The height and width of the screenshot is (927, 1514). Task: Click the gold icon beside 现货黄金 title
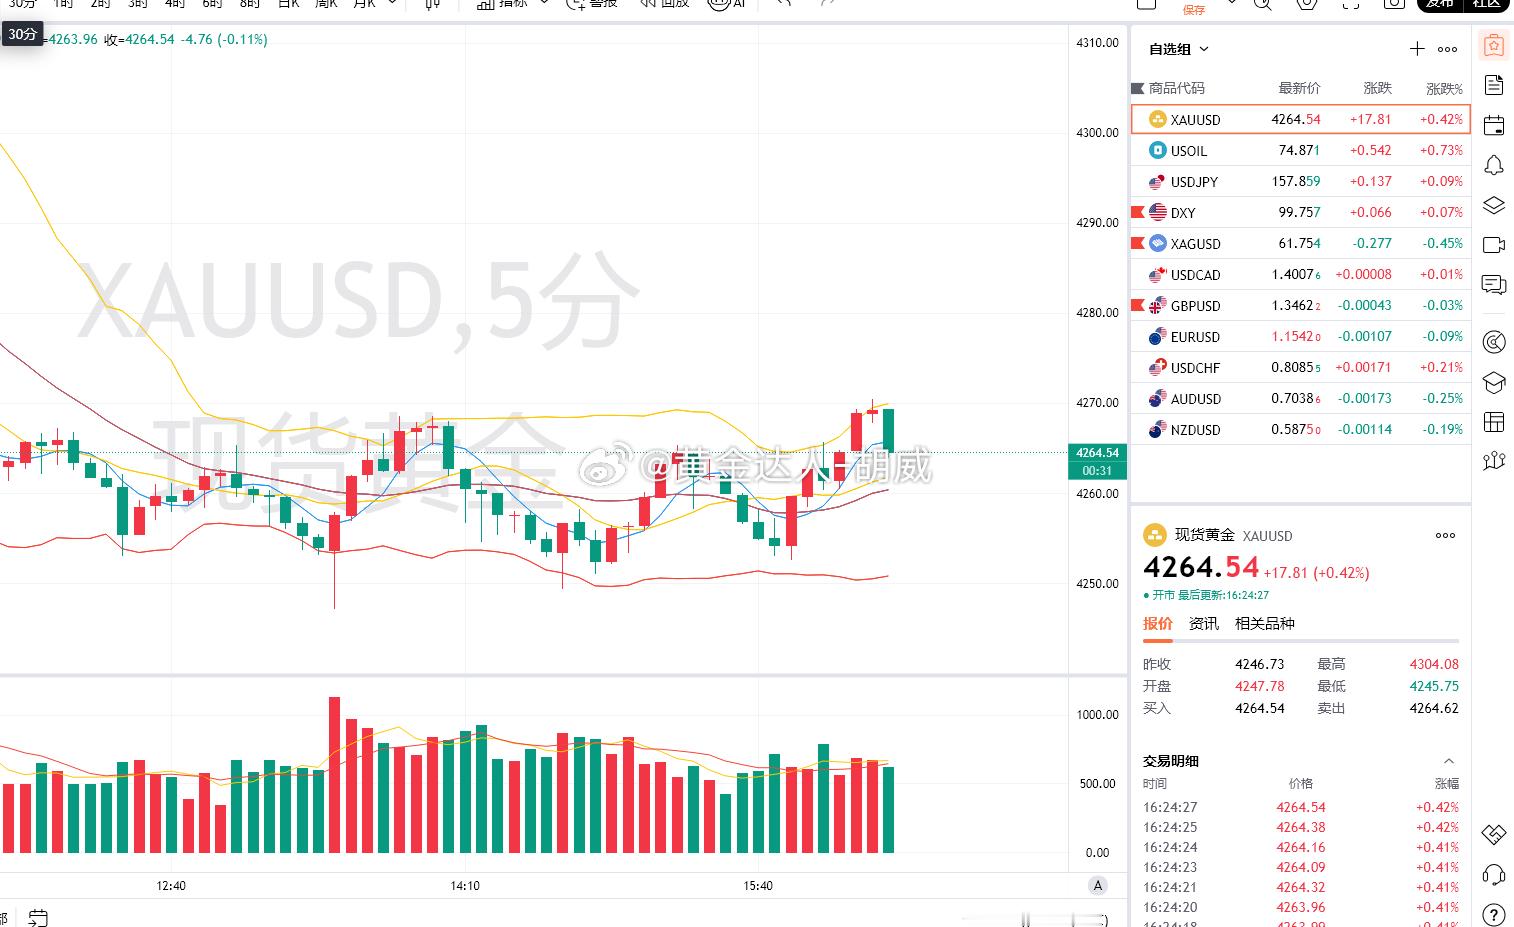[x=1155, y=535]
